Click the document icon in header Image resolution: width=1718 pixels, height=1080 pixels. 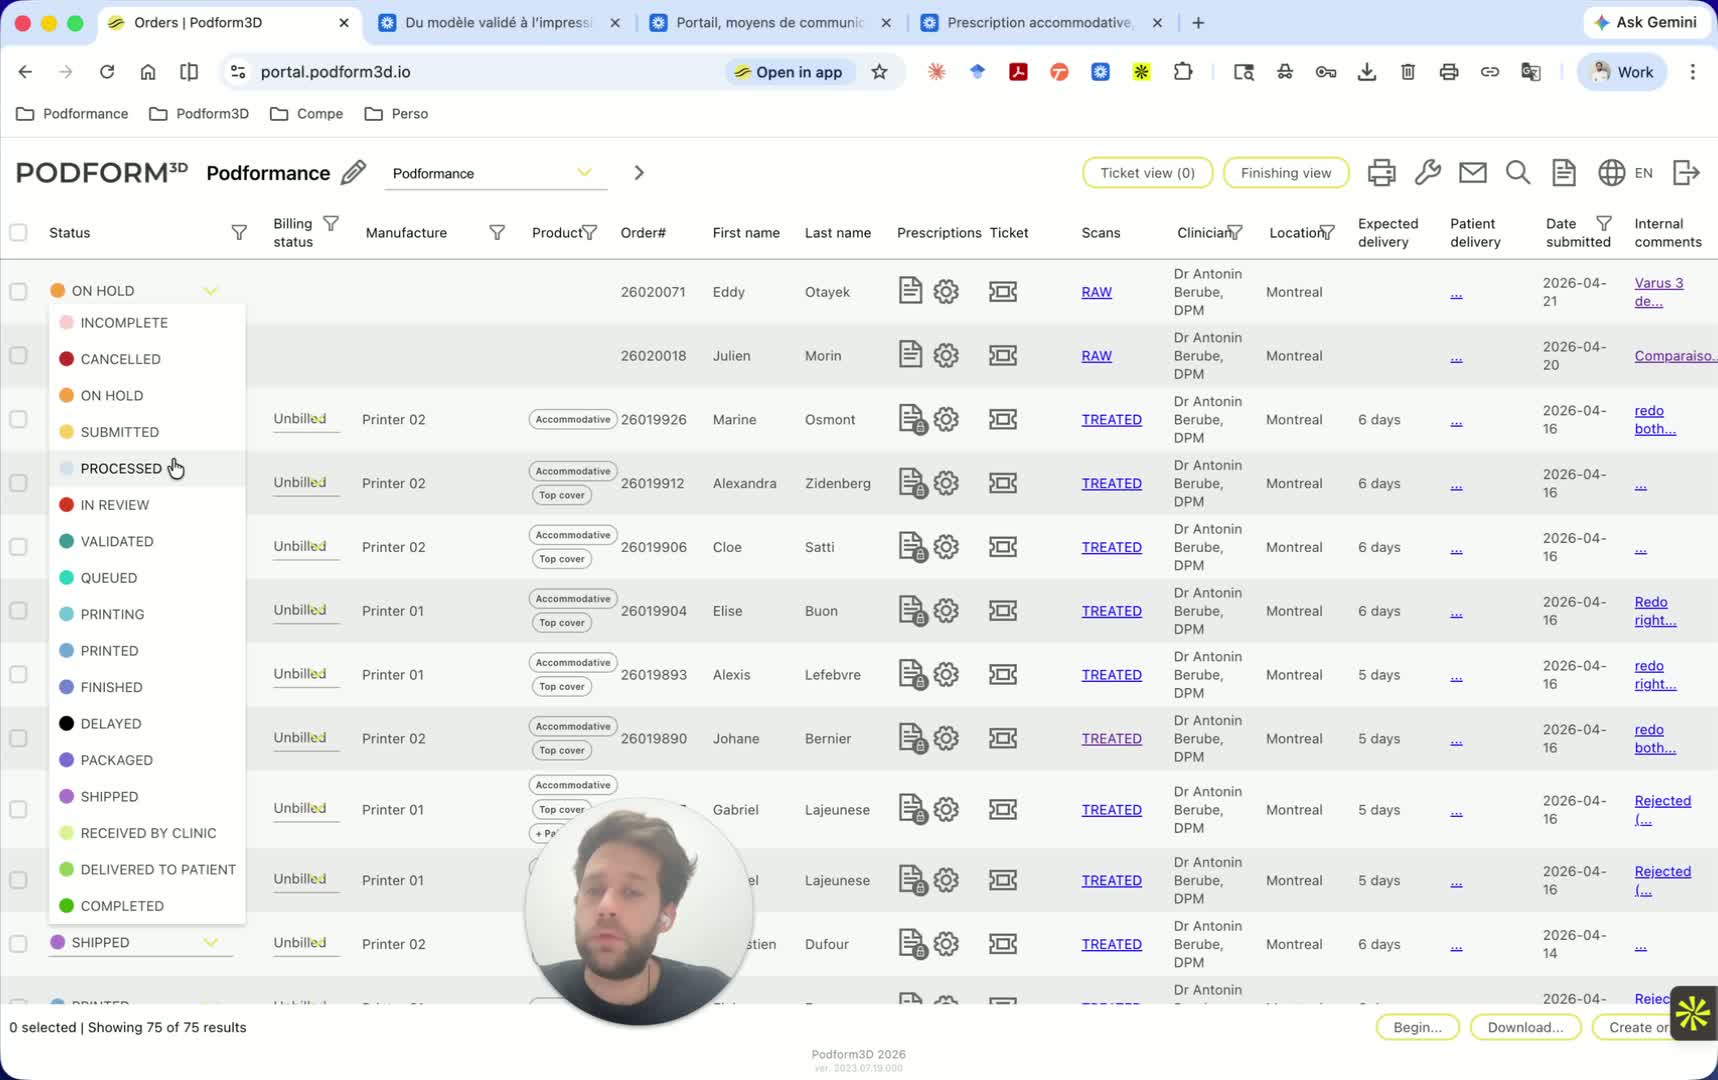pos(1564,173)
